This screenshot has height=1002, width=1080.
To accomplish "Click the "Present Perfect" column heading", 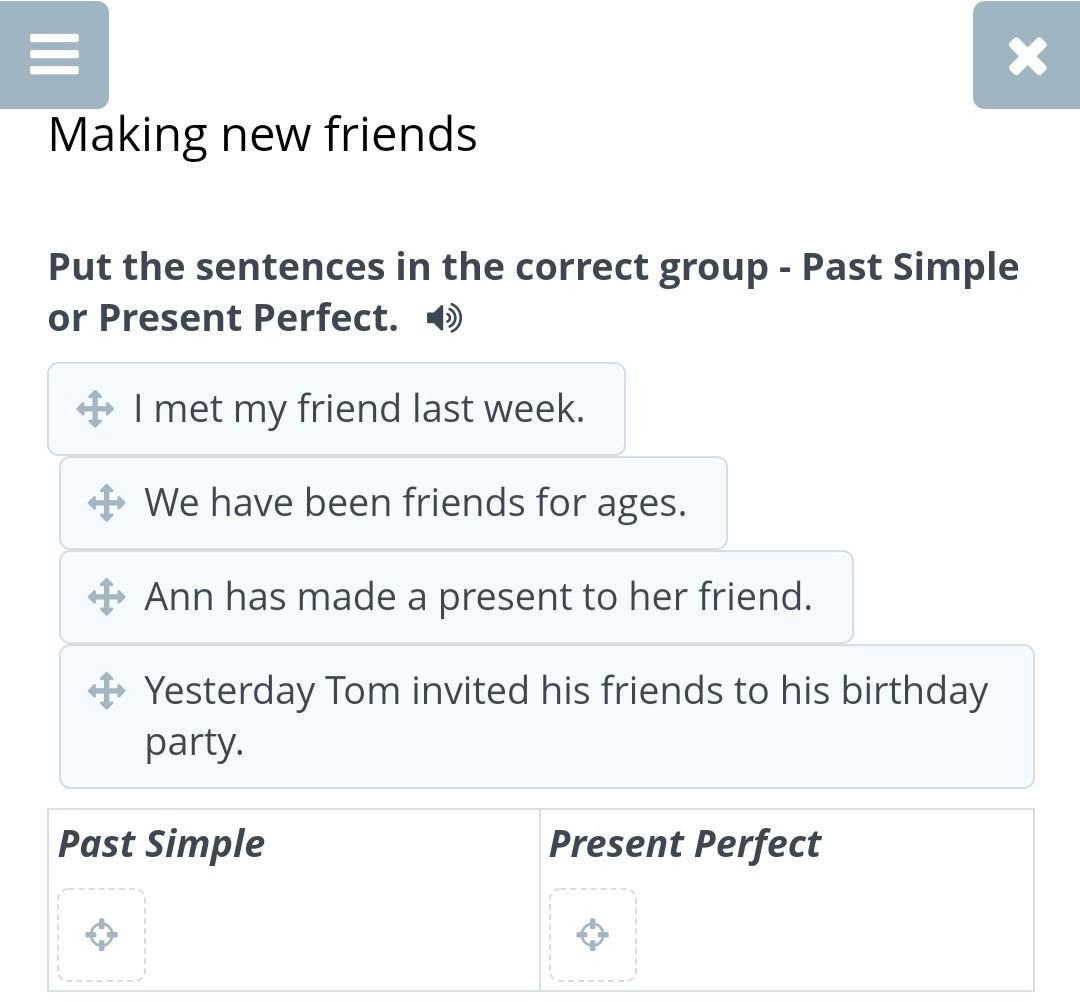I will pos(684,844).
